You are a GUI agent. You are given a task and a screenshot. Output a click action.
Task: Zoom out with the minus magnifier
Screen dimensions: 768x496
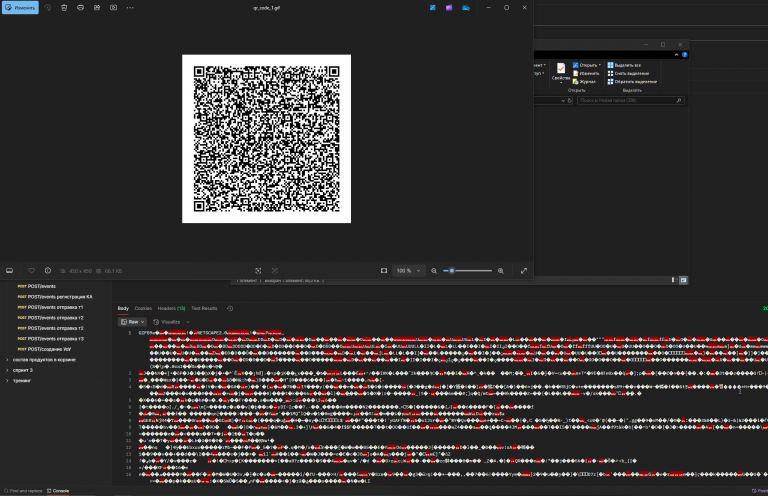(x=434, y=271)
